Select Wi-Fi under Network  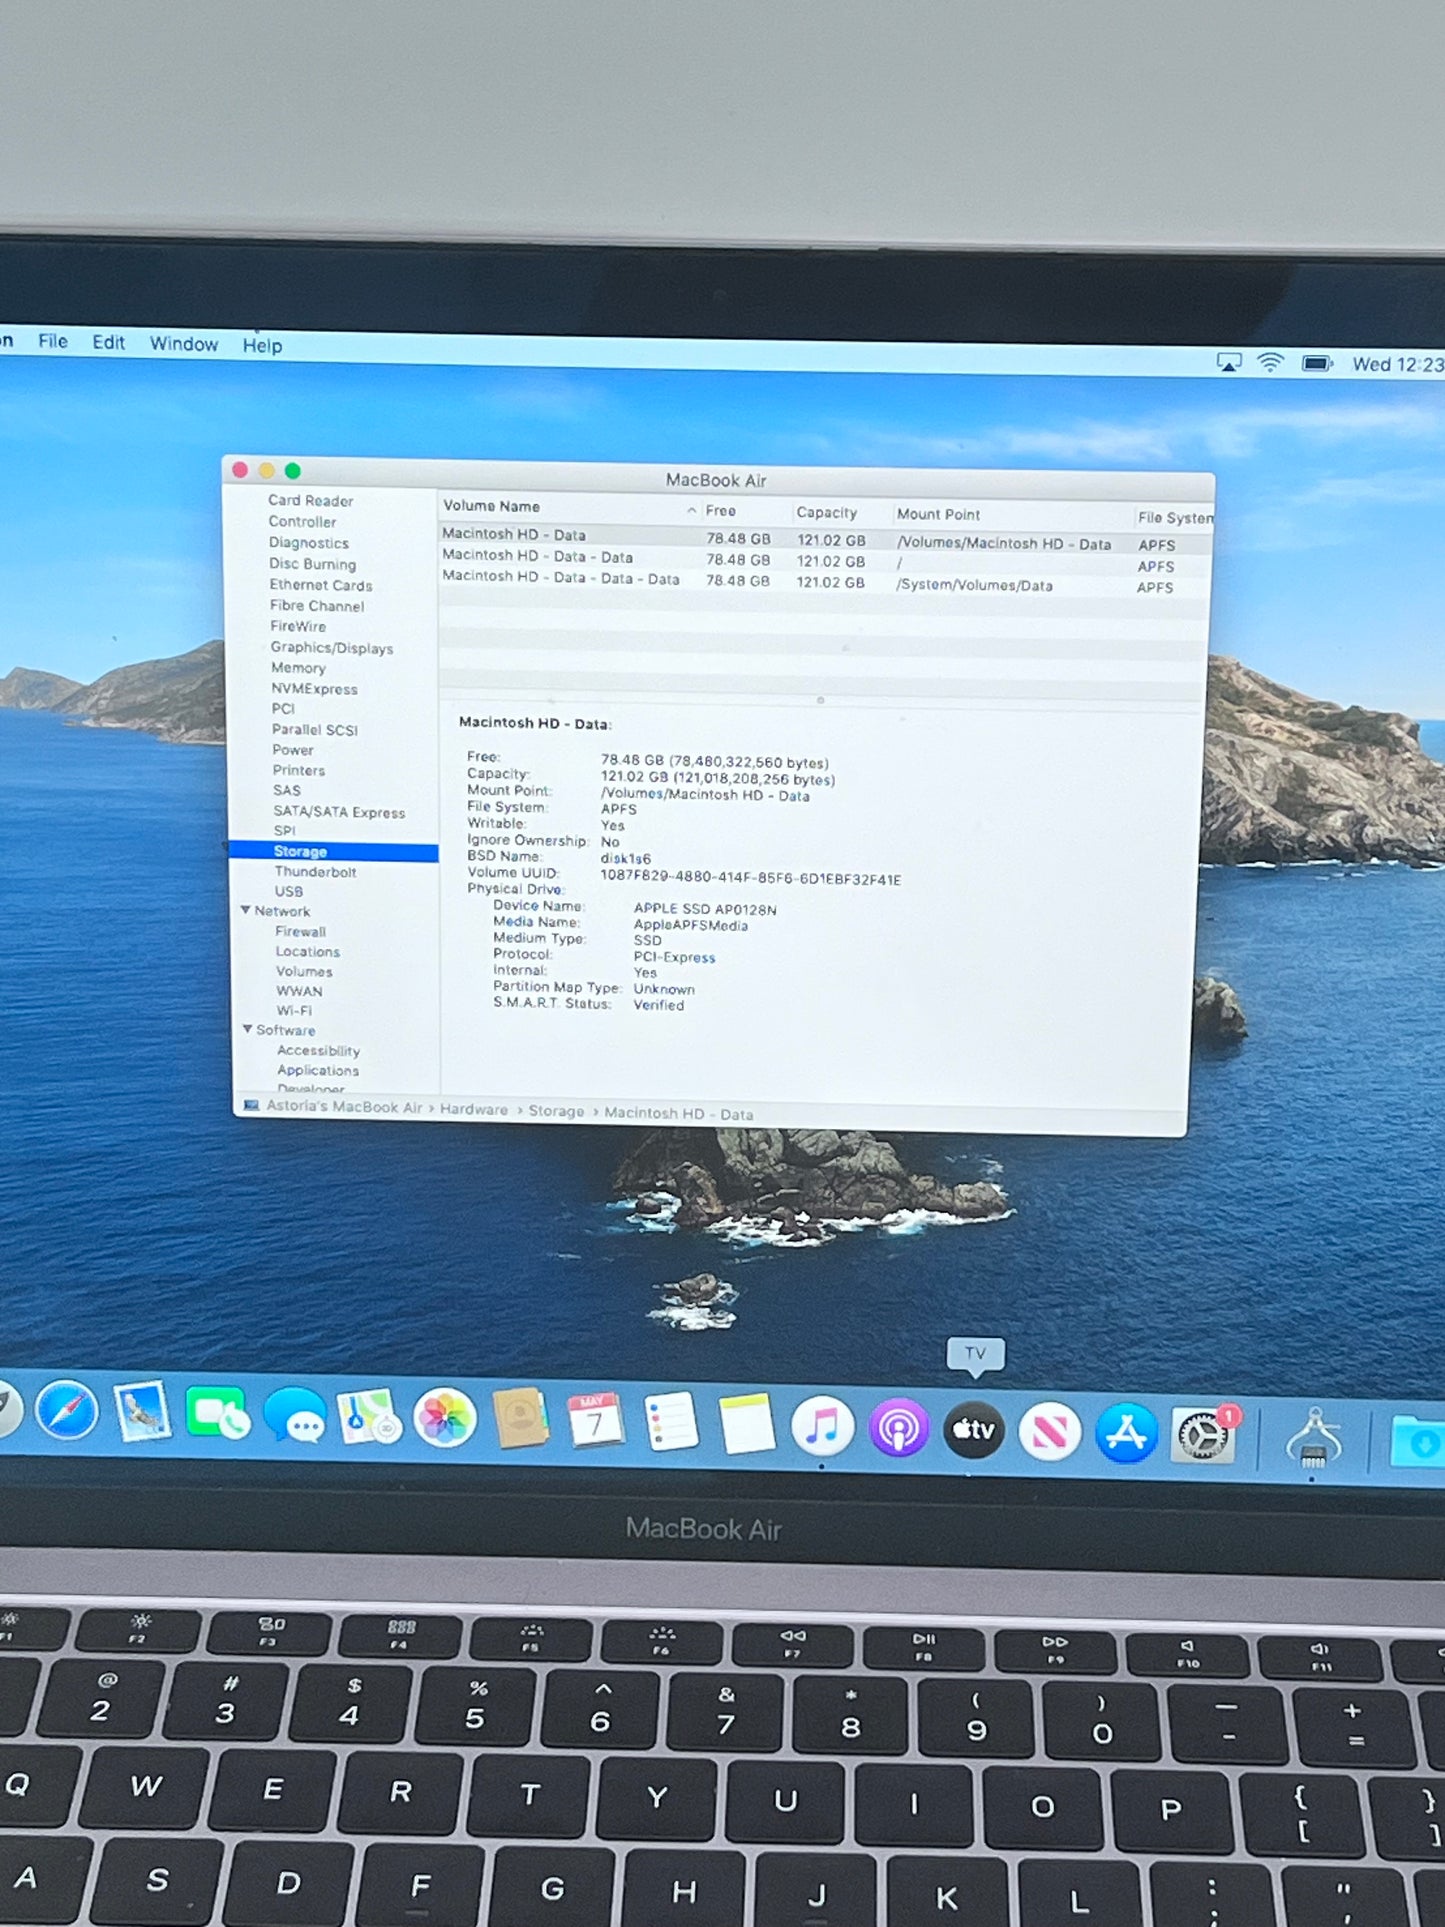pos(294,1010)
